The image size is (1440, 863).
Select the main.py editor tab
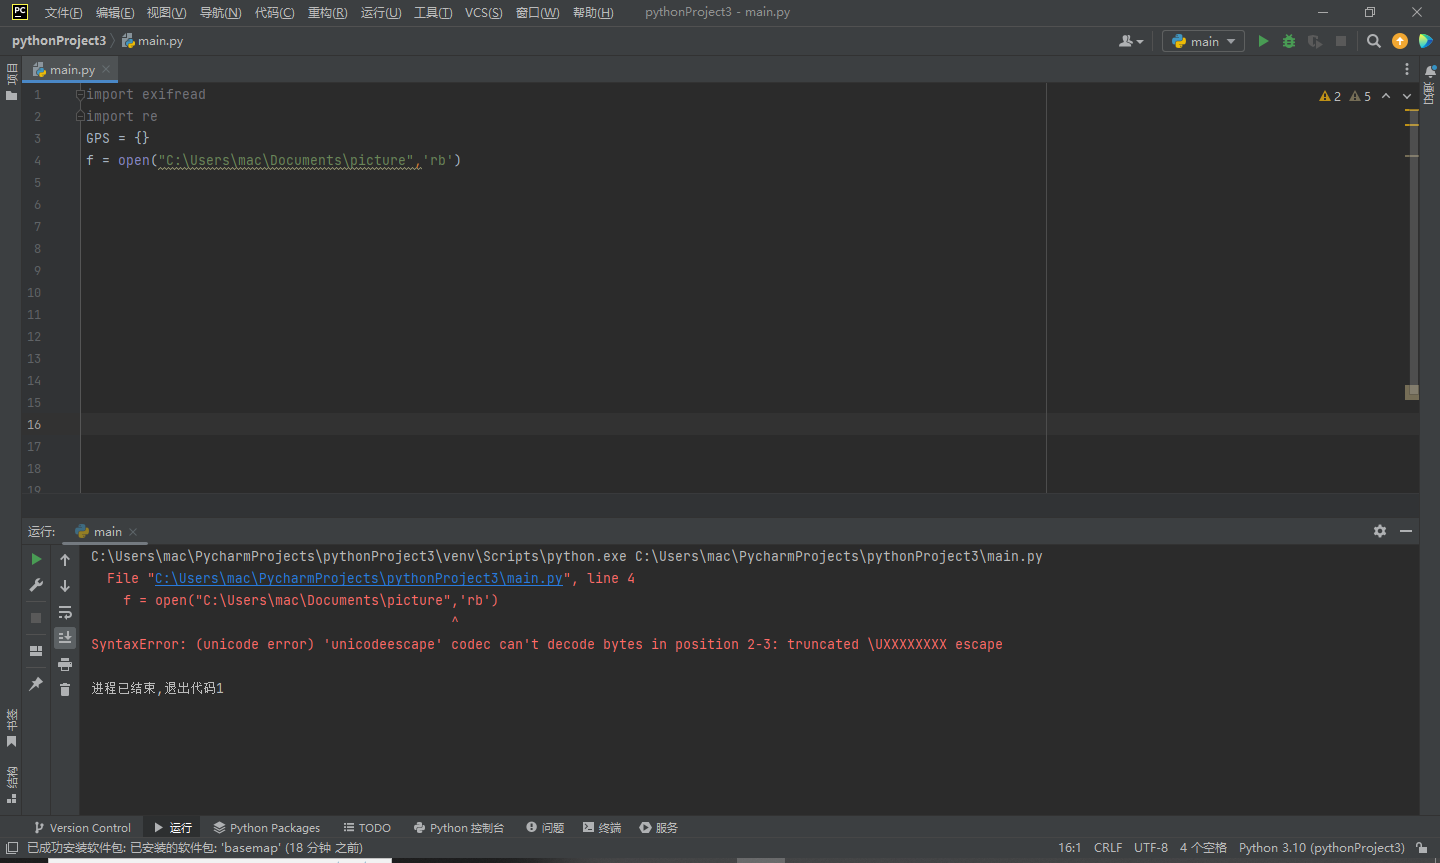click(72, 70)
